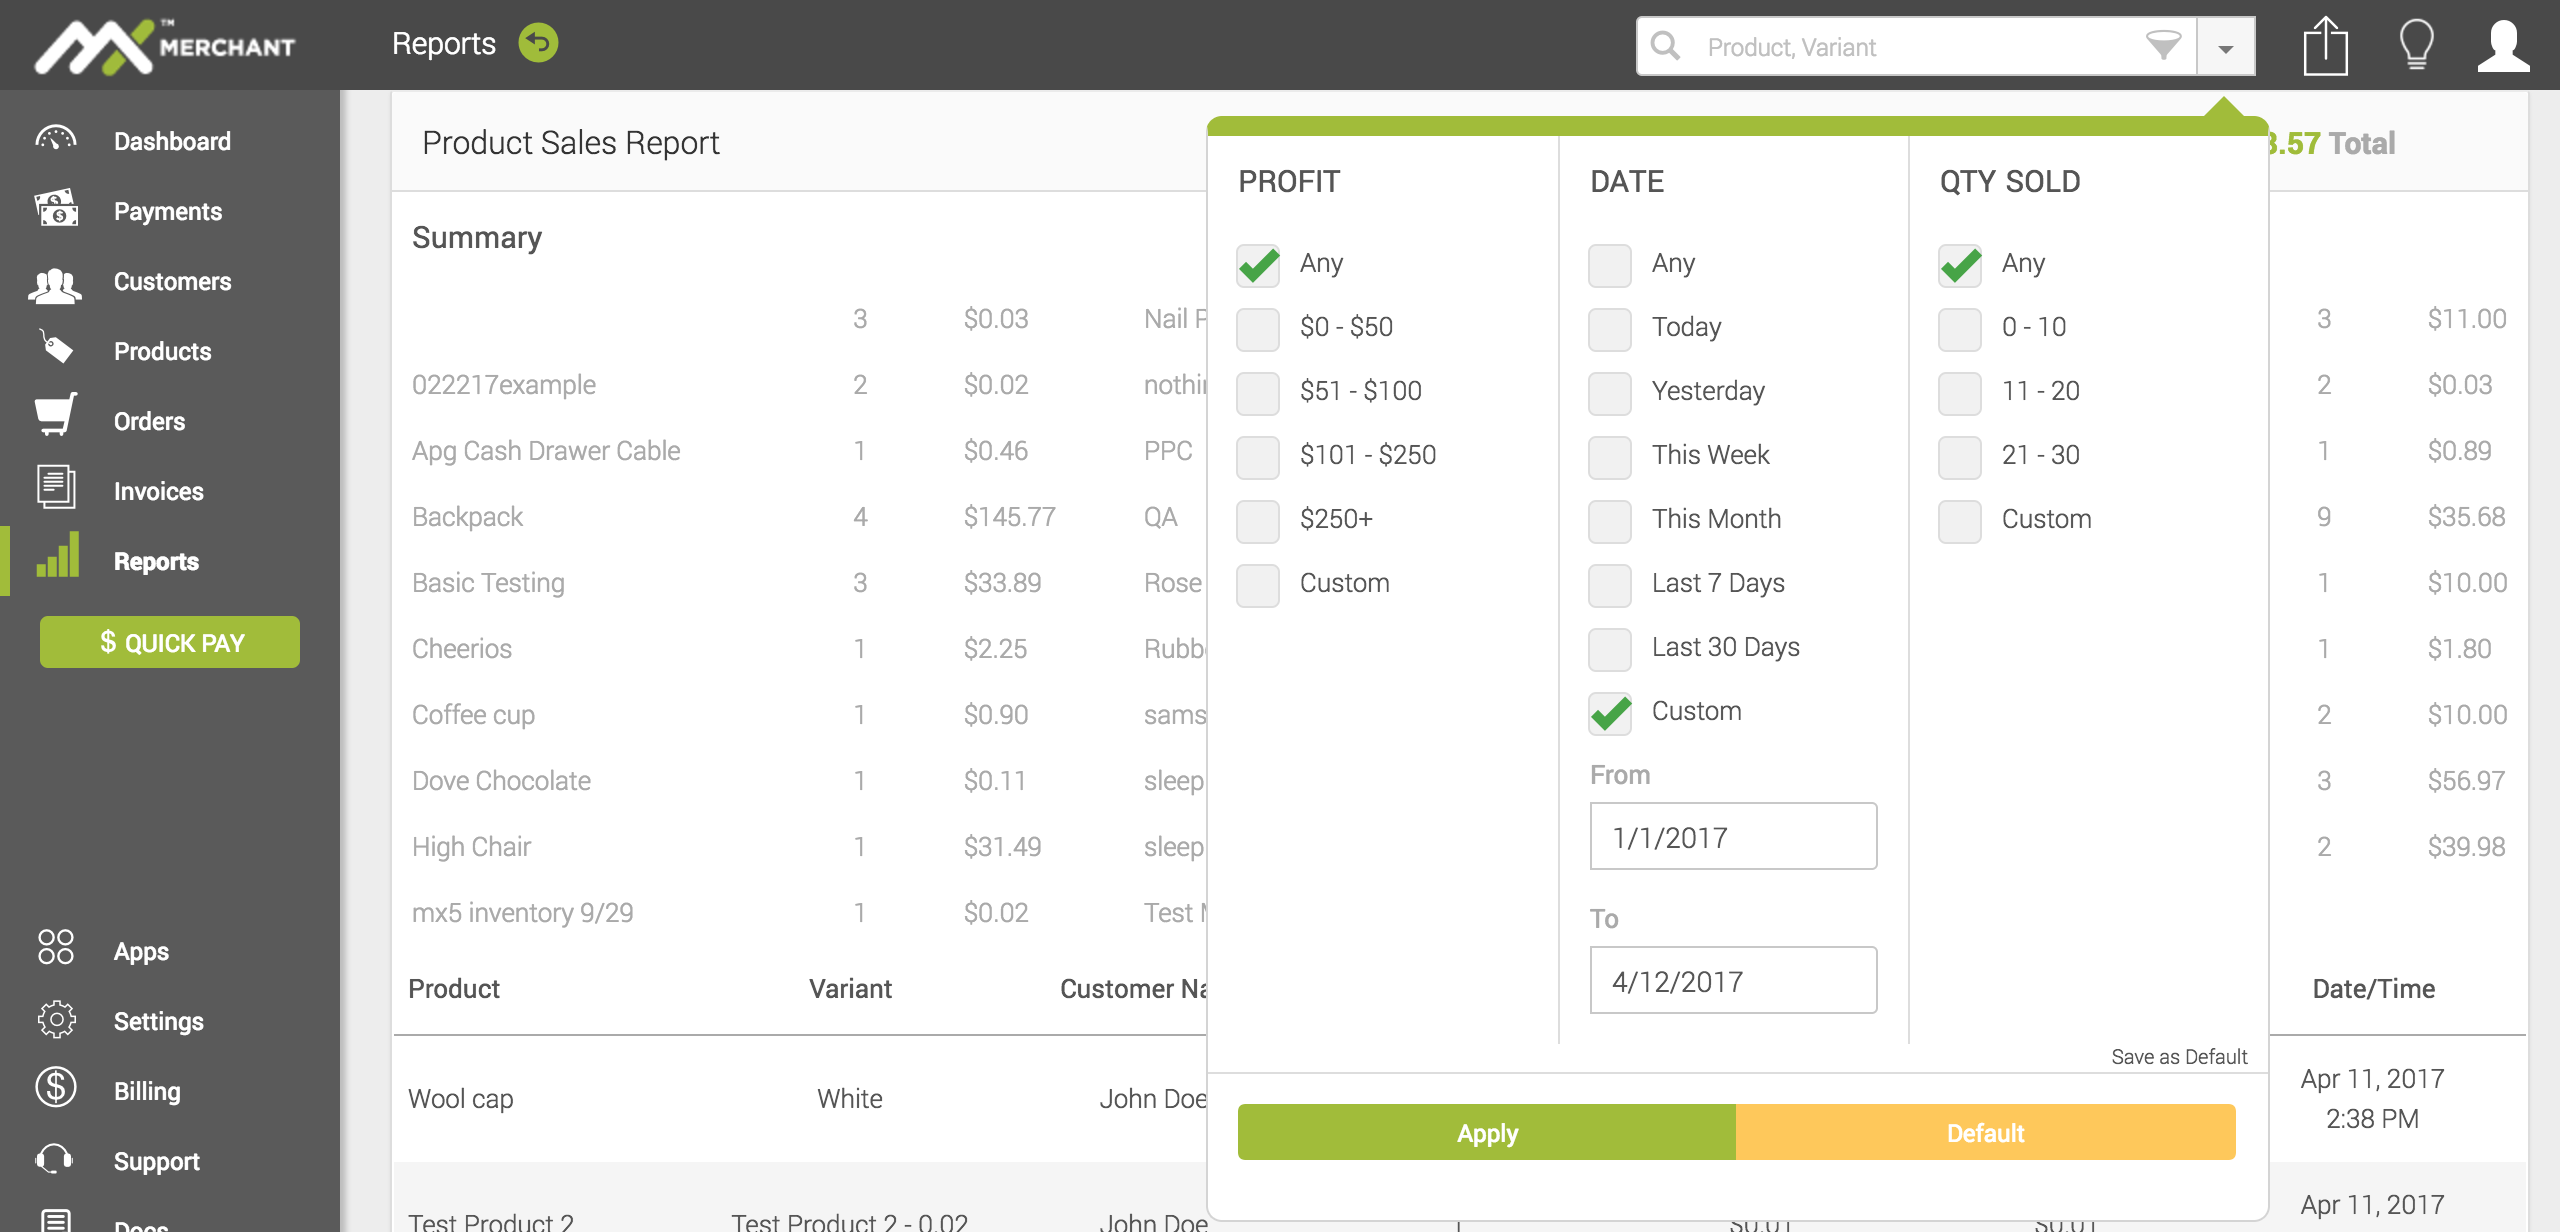Click the lightbulb tips icon
2560x1232 pixels.
(x=2416, y=45)
